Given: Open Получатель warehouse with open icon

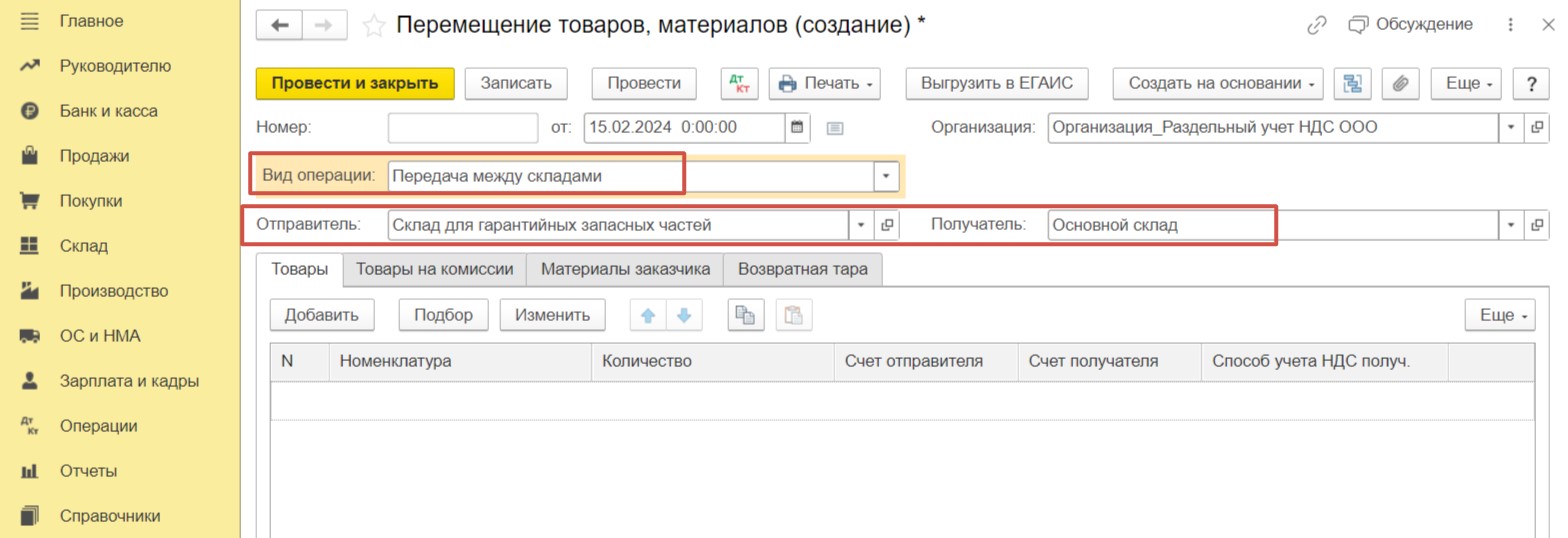Looking at the screenshot, I should point(1536,225).
